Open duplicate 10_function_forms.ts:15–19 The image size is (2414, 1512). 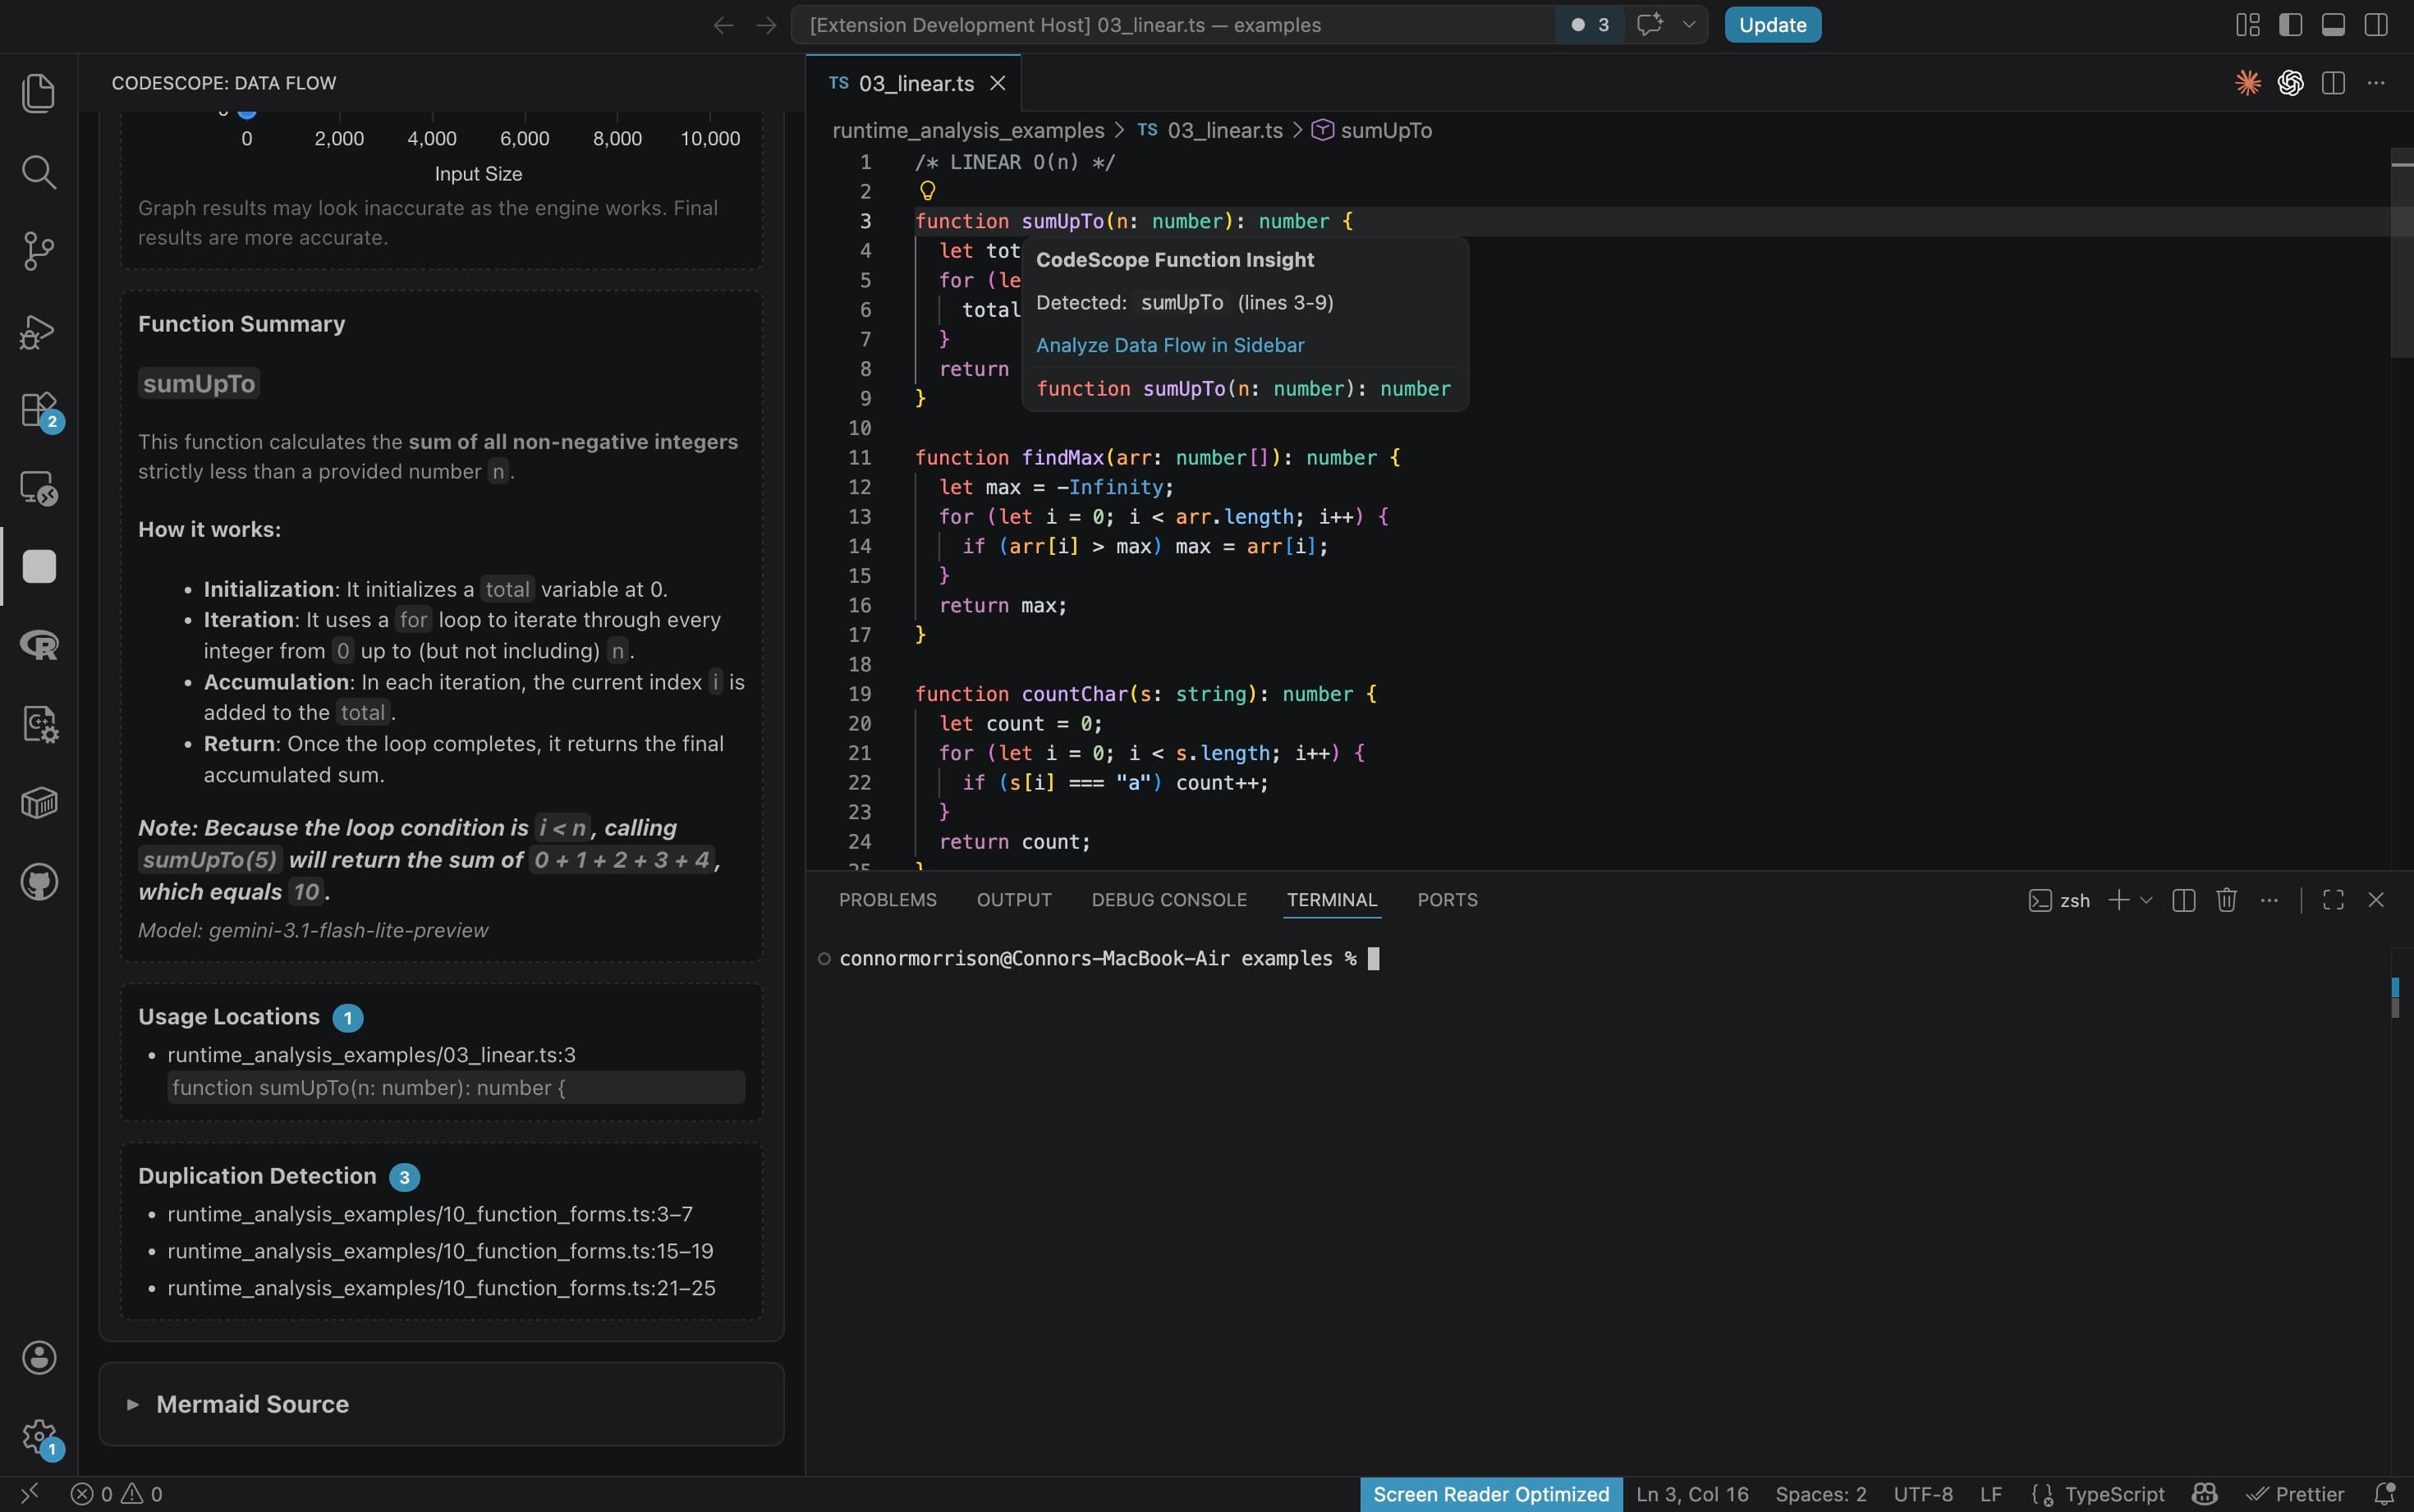[x=440, y=1251]
